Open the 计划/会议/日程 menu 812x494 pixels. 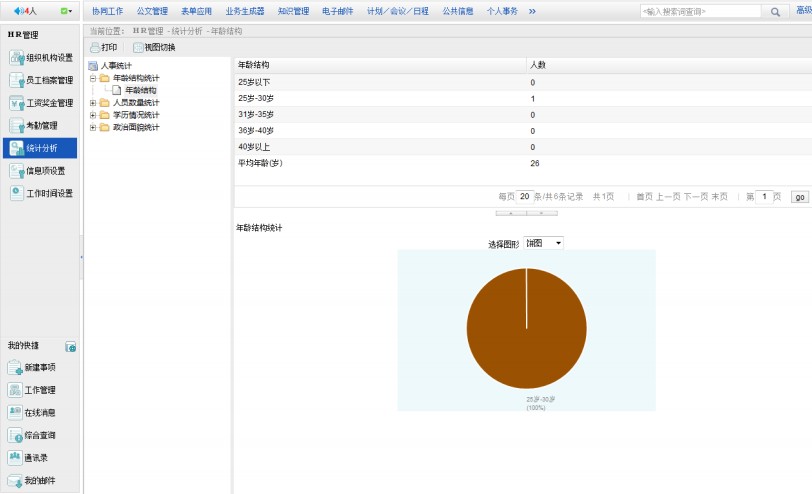[x=398, y=11]
